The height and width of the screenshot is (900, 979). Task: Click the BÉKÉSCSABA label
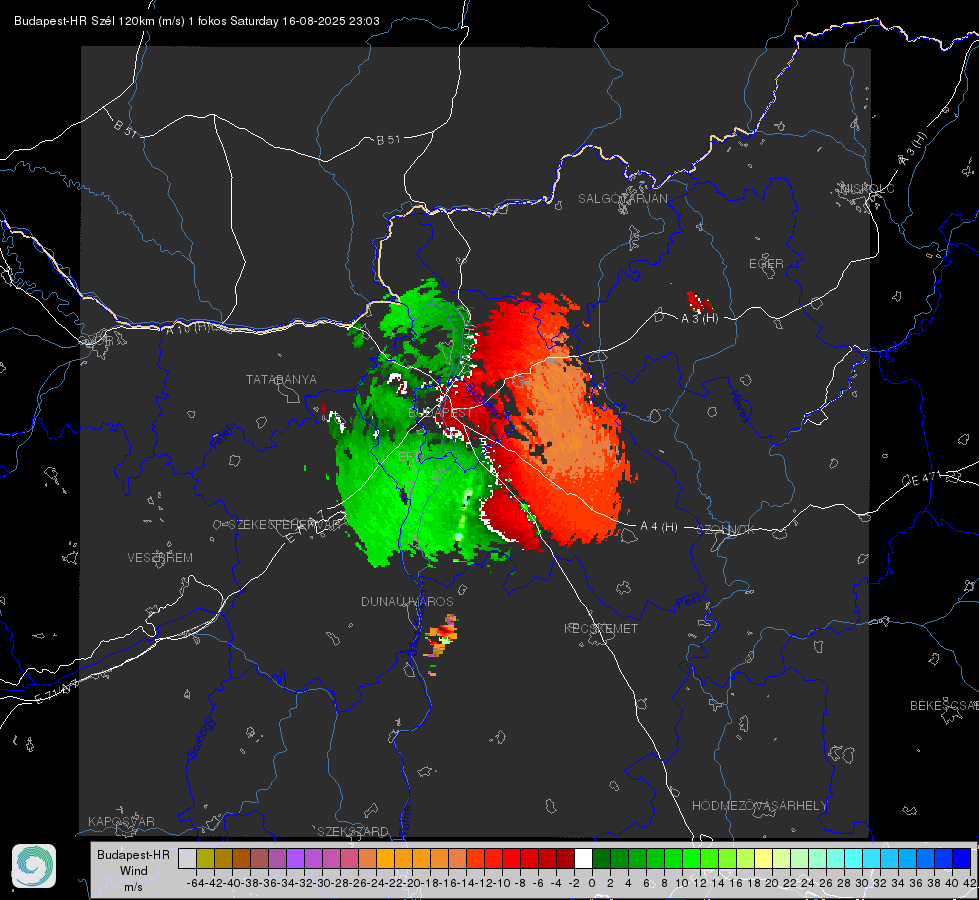pos(944,705)
